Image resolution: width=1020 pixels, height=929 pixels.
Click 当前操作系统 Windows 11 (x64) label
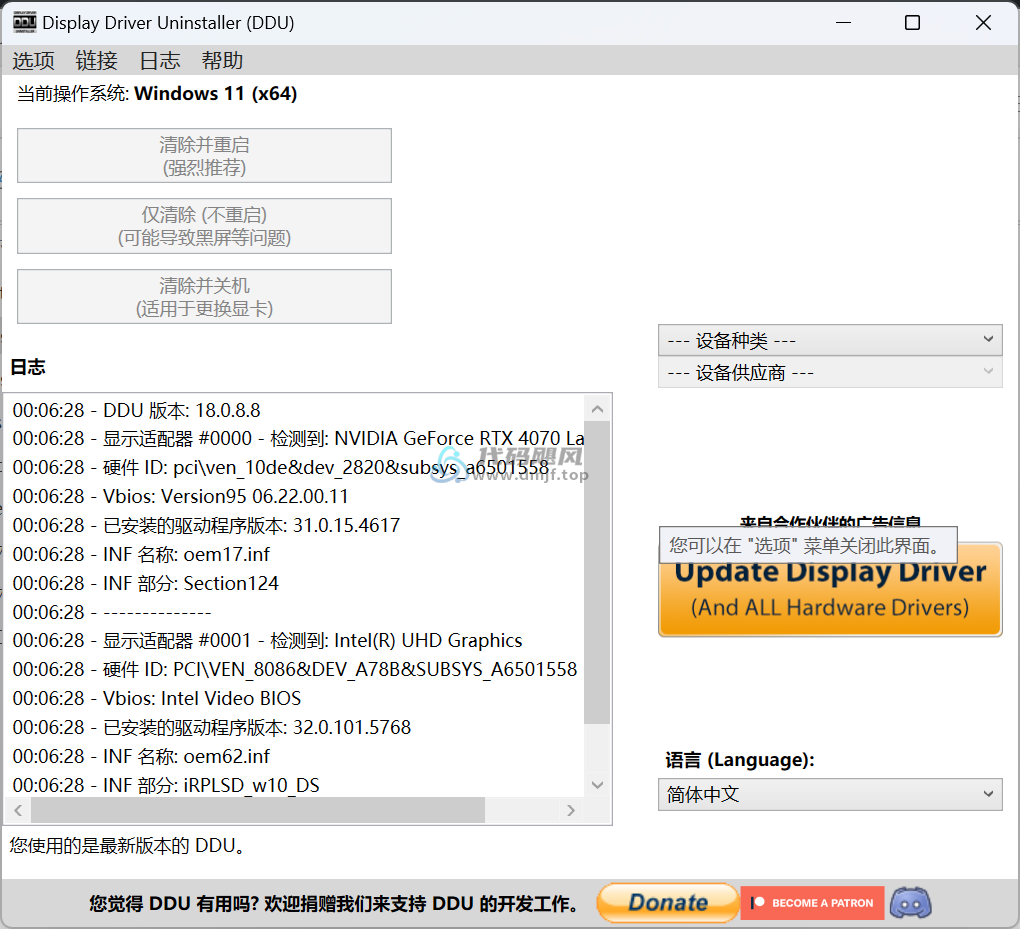157,94
